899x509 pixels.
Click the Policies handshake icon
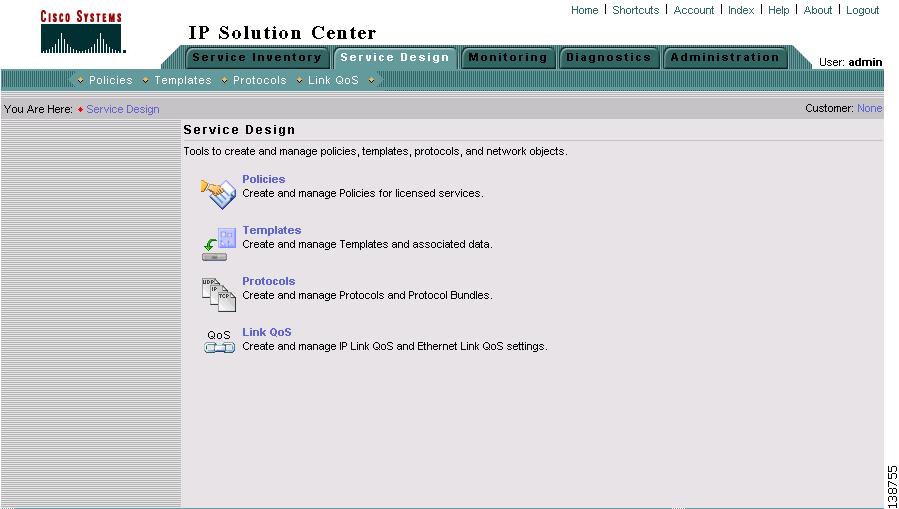[218, 193]
